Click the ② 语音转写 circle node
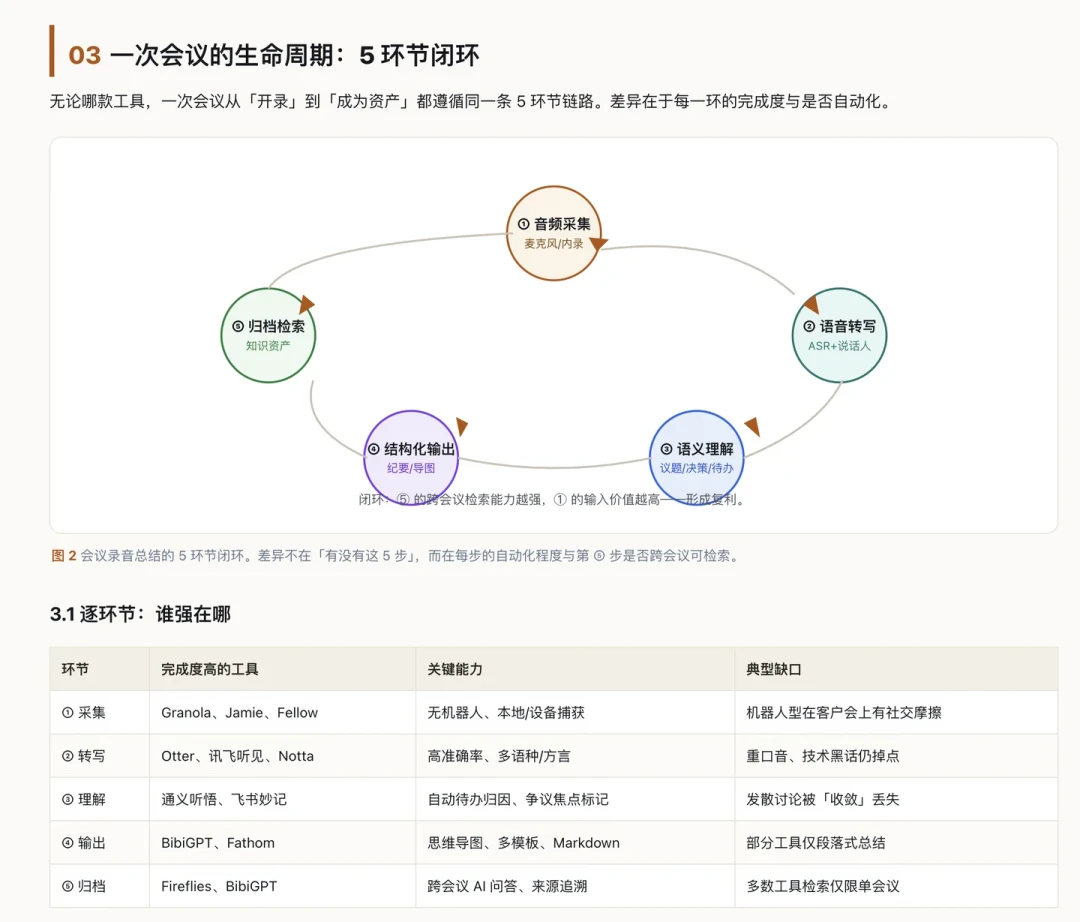 pos(839,335)
